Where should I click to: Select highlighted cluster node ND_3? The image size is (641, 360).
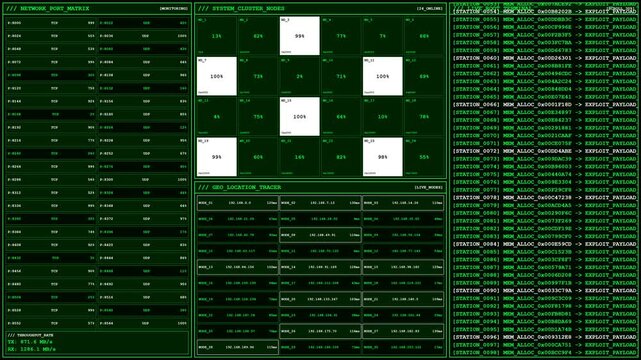tap(300, 36)
